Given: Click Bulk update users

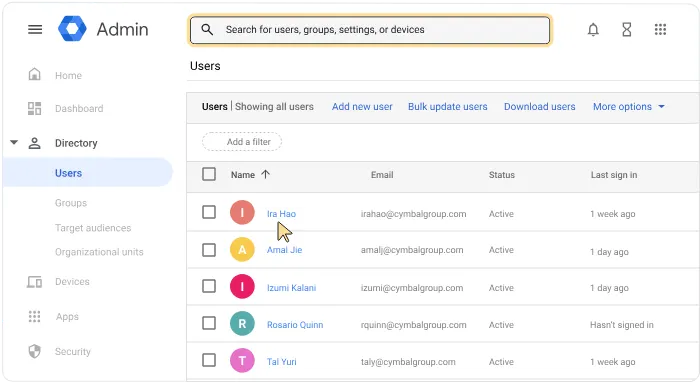Looking at the screenshot, I should tap(447, 107).
